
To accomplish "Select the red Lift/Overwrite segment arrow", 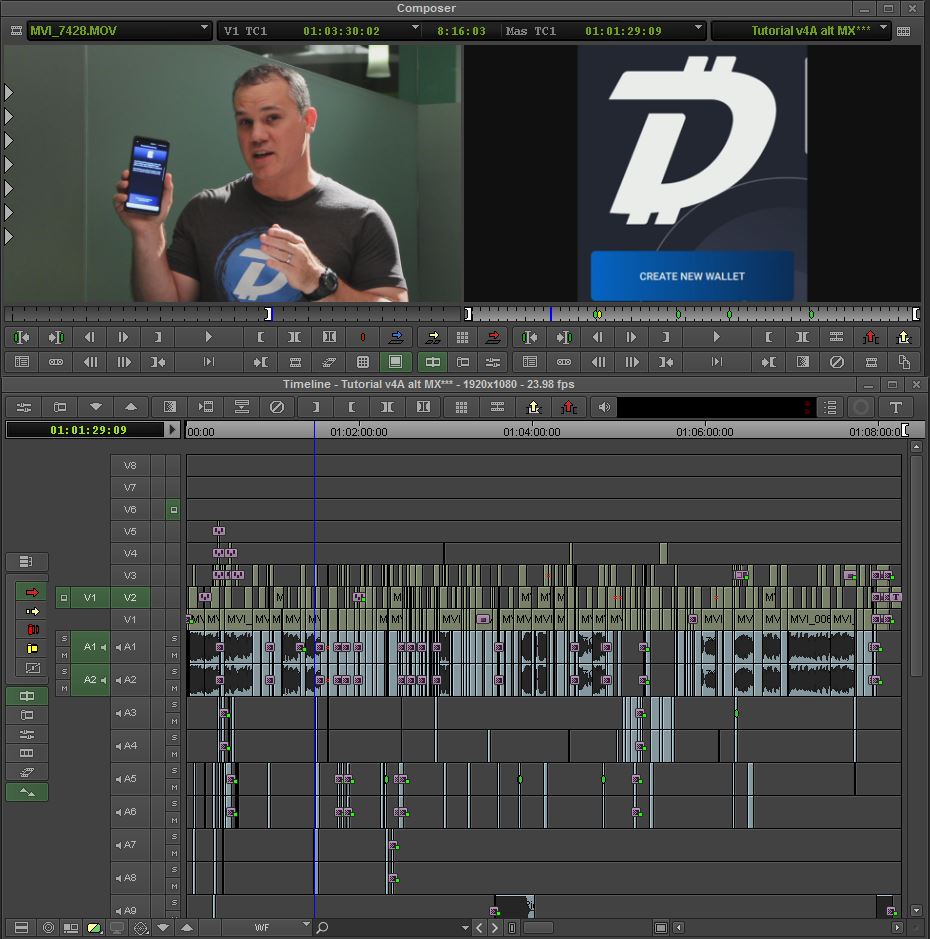I will [32, 592].
